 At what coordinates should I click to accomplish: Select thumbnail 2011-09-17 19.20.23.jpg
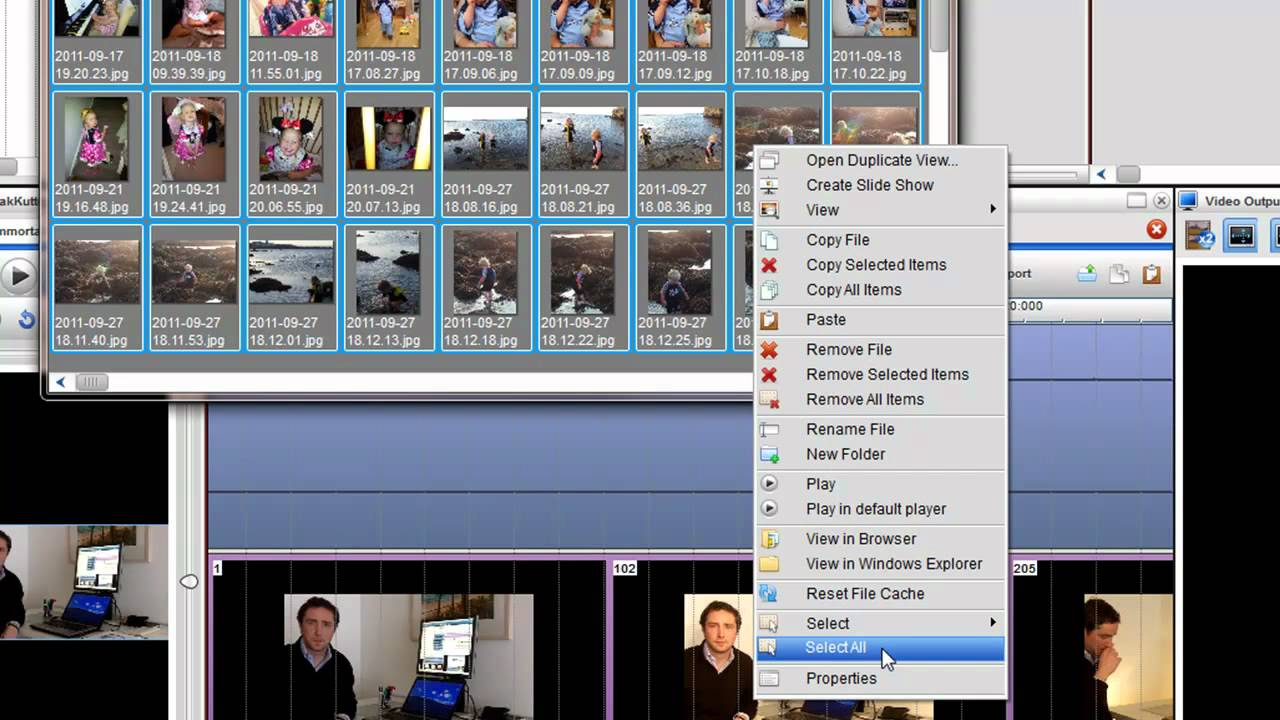[x=97, y=40]
